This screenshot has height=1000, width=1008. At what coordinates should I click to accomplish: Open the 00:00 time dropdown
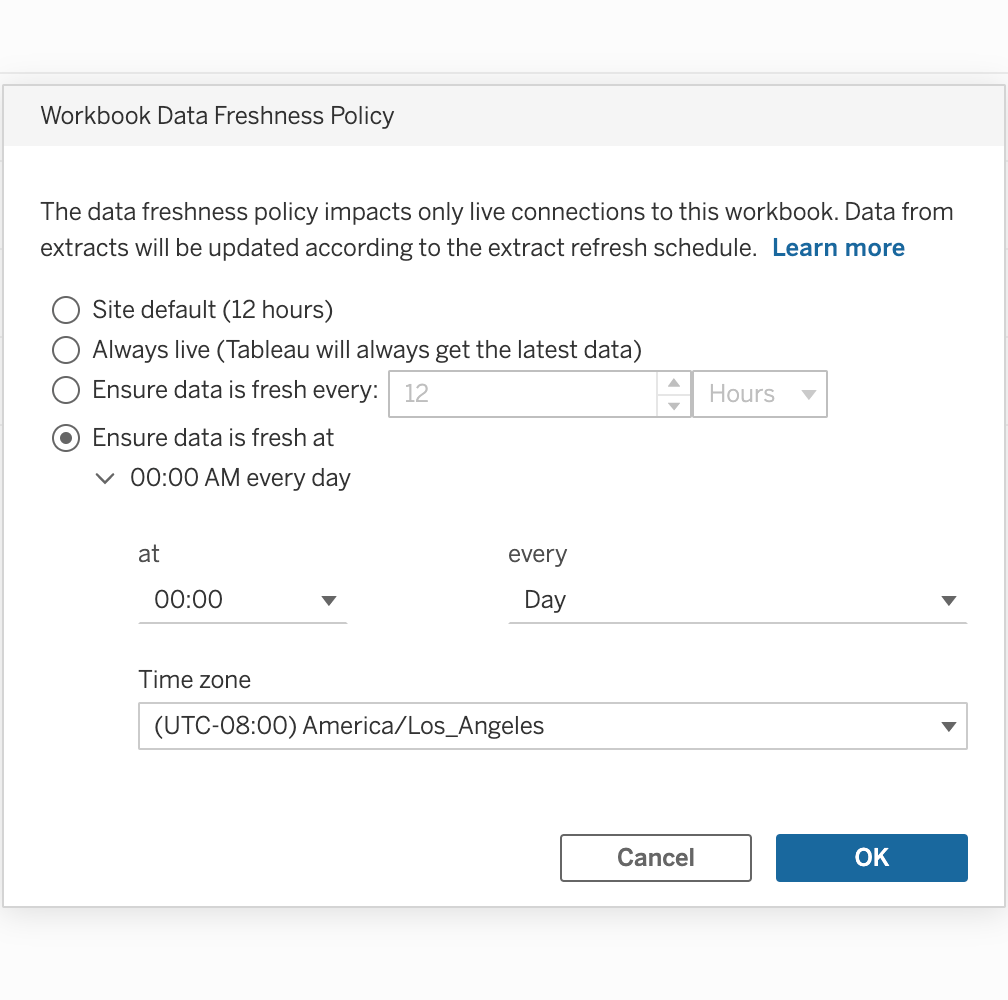pyautogui.click(x=241, y=600)
